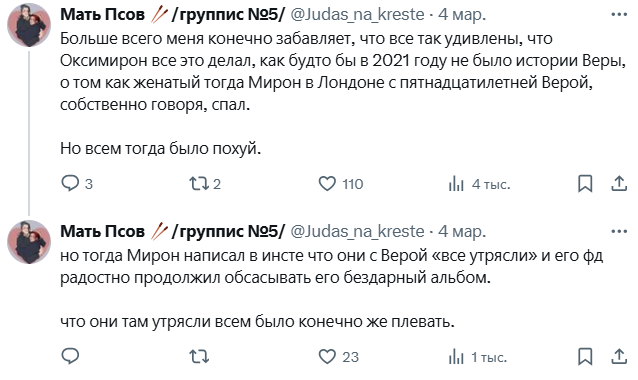Open second tweet's author avatar
This screenshot has height=380, width=638.
(29, 242)
